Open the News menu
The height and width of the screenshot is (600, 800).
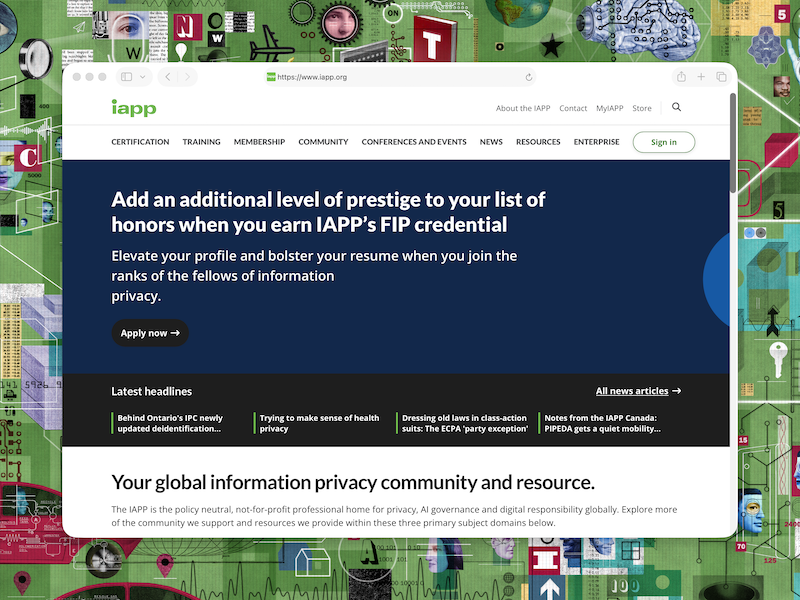coord(491,142)
